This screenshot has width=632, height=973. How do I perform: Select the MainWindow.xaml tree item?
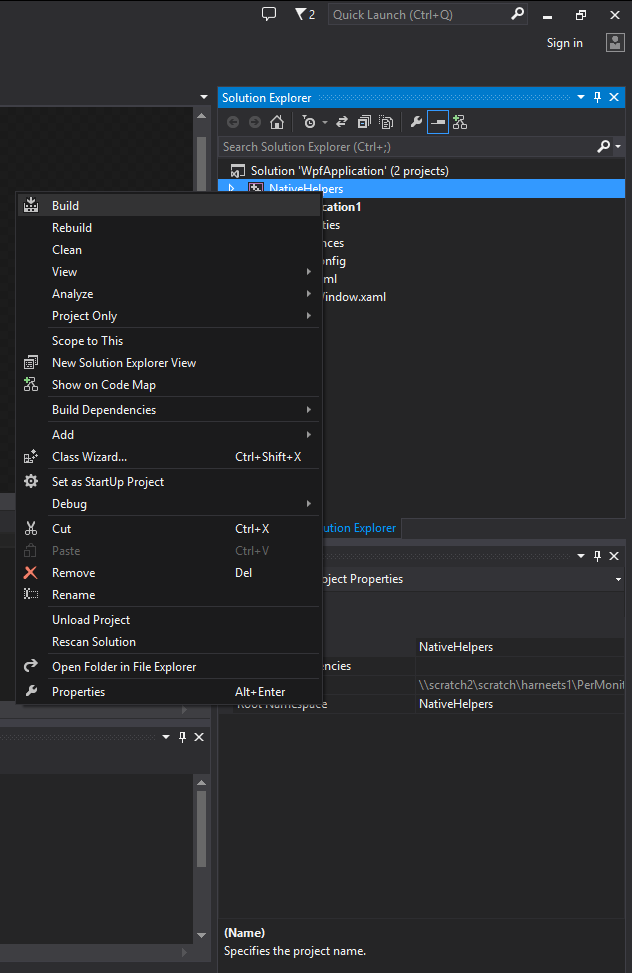click(x=353, y=297)
